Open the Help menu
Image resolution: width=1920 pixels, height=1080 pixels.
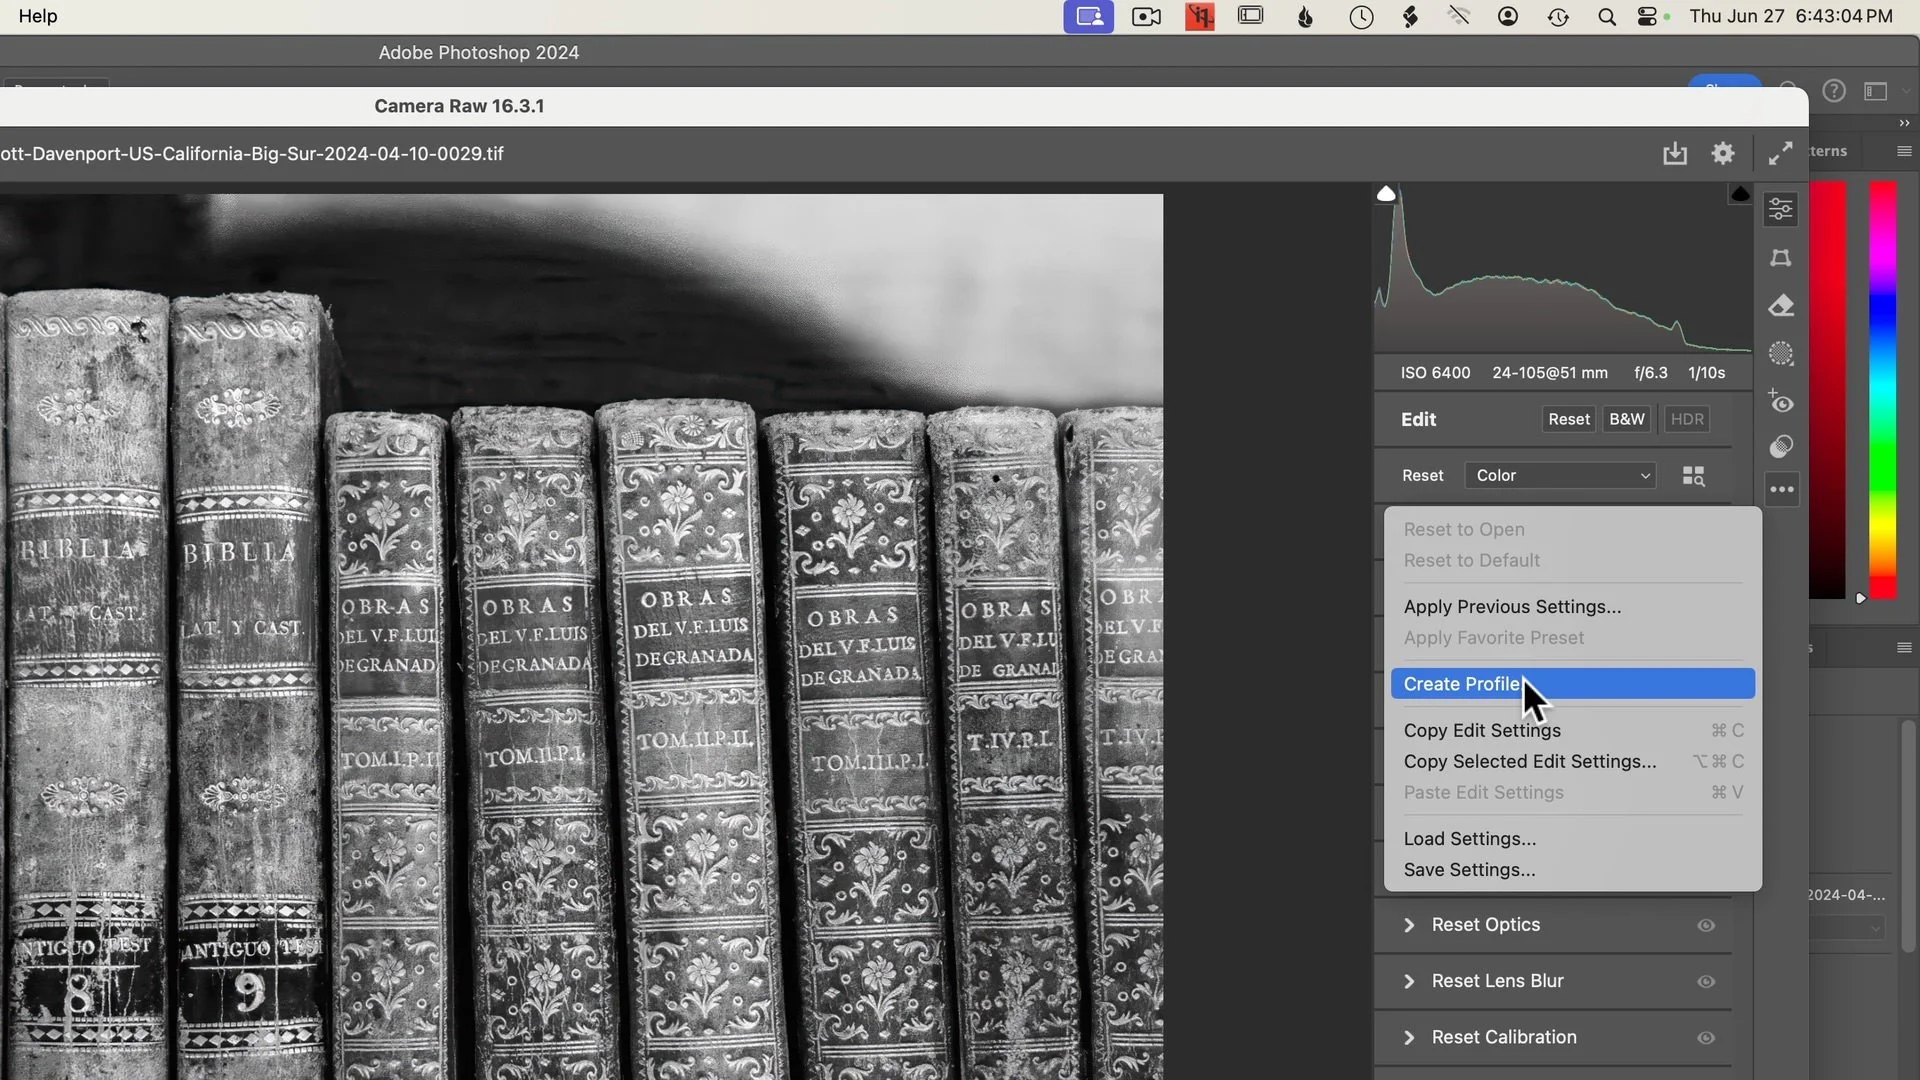(x=37, y=16)
